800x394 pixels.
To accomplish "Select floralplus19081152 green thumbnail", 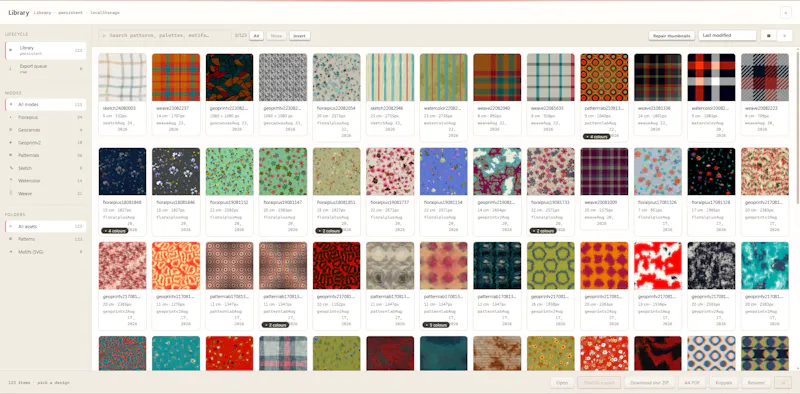I will 230,171.
